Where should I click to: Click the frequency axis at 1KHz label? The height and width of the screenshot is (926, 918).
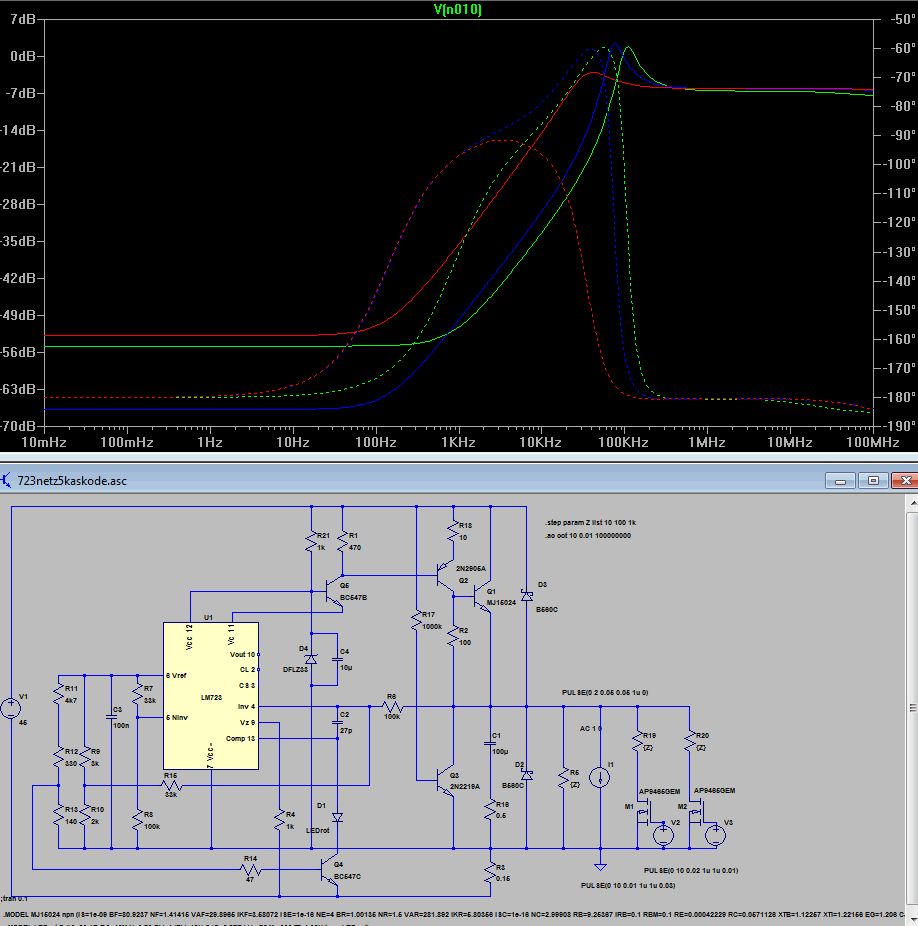click(458, 441)
